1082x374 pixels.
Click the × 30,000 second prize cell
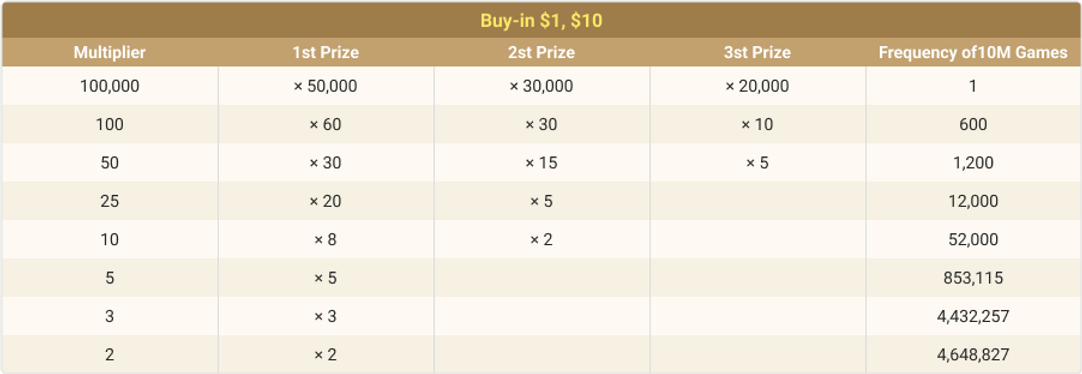click(541, 86)
